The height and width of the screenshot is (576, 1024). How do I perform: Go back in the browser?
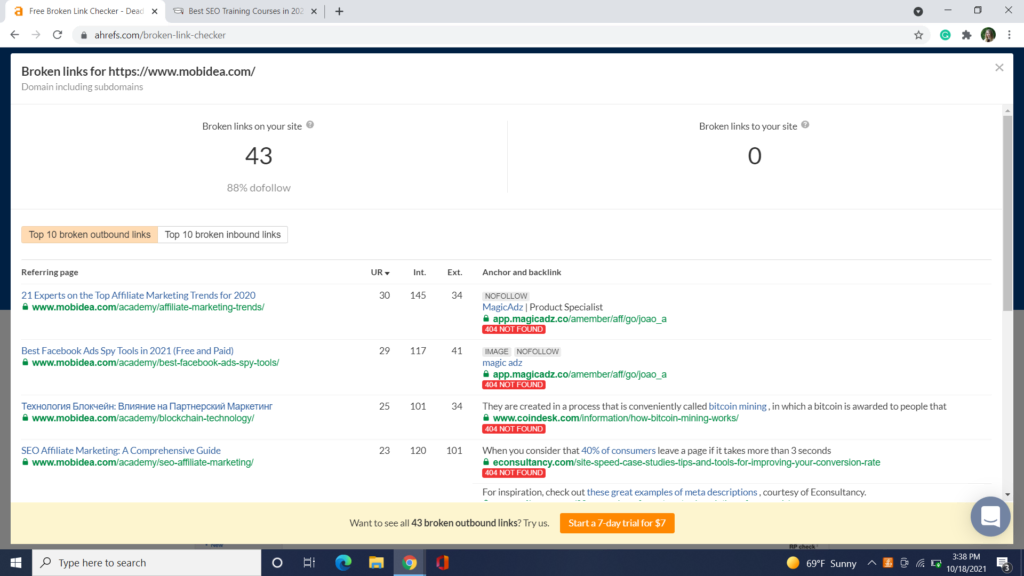point(14,35)
